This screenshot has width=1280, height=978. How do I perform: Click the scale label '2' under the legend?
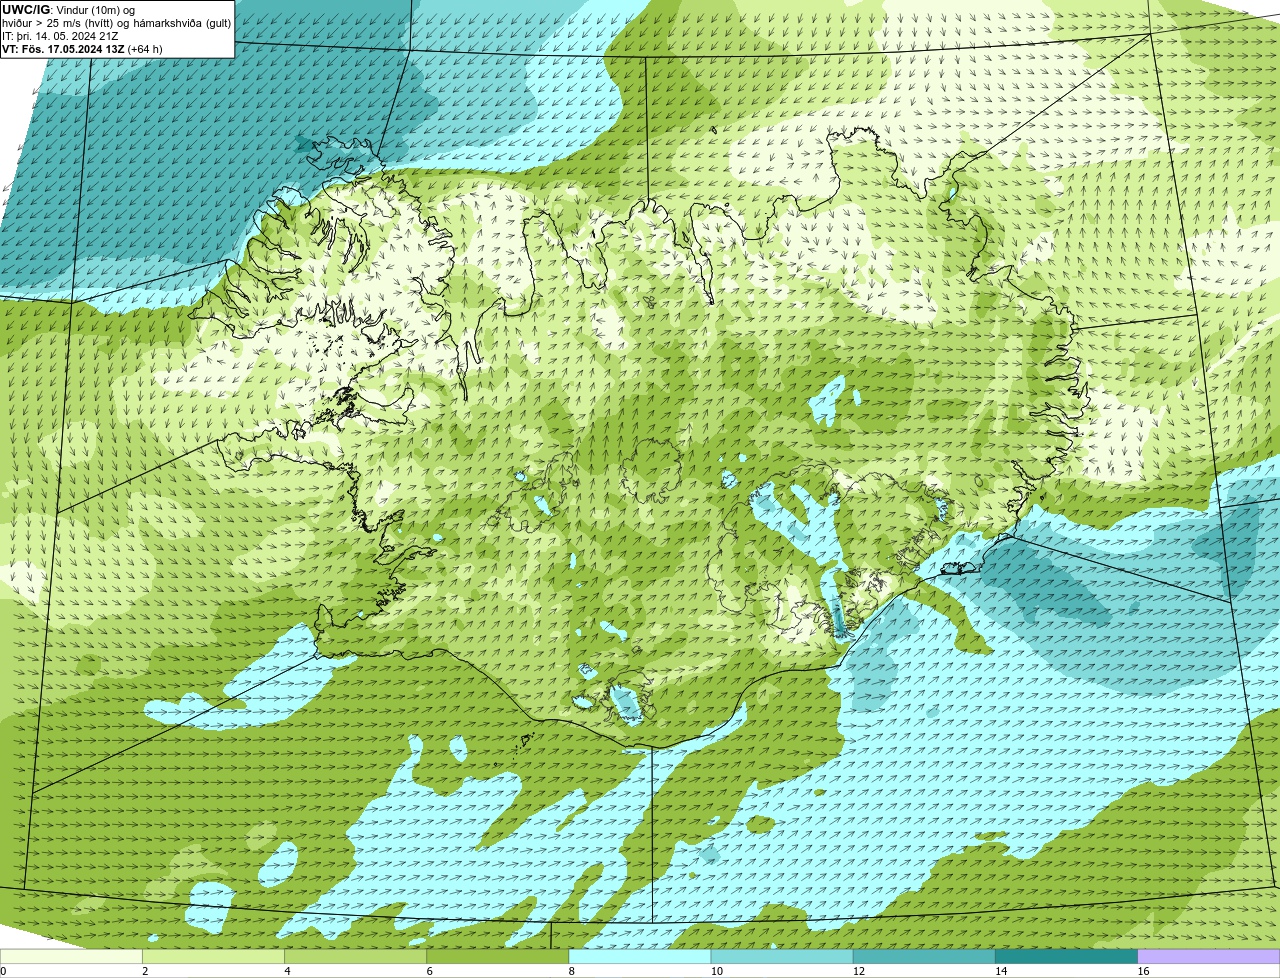click(145, 971)
